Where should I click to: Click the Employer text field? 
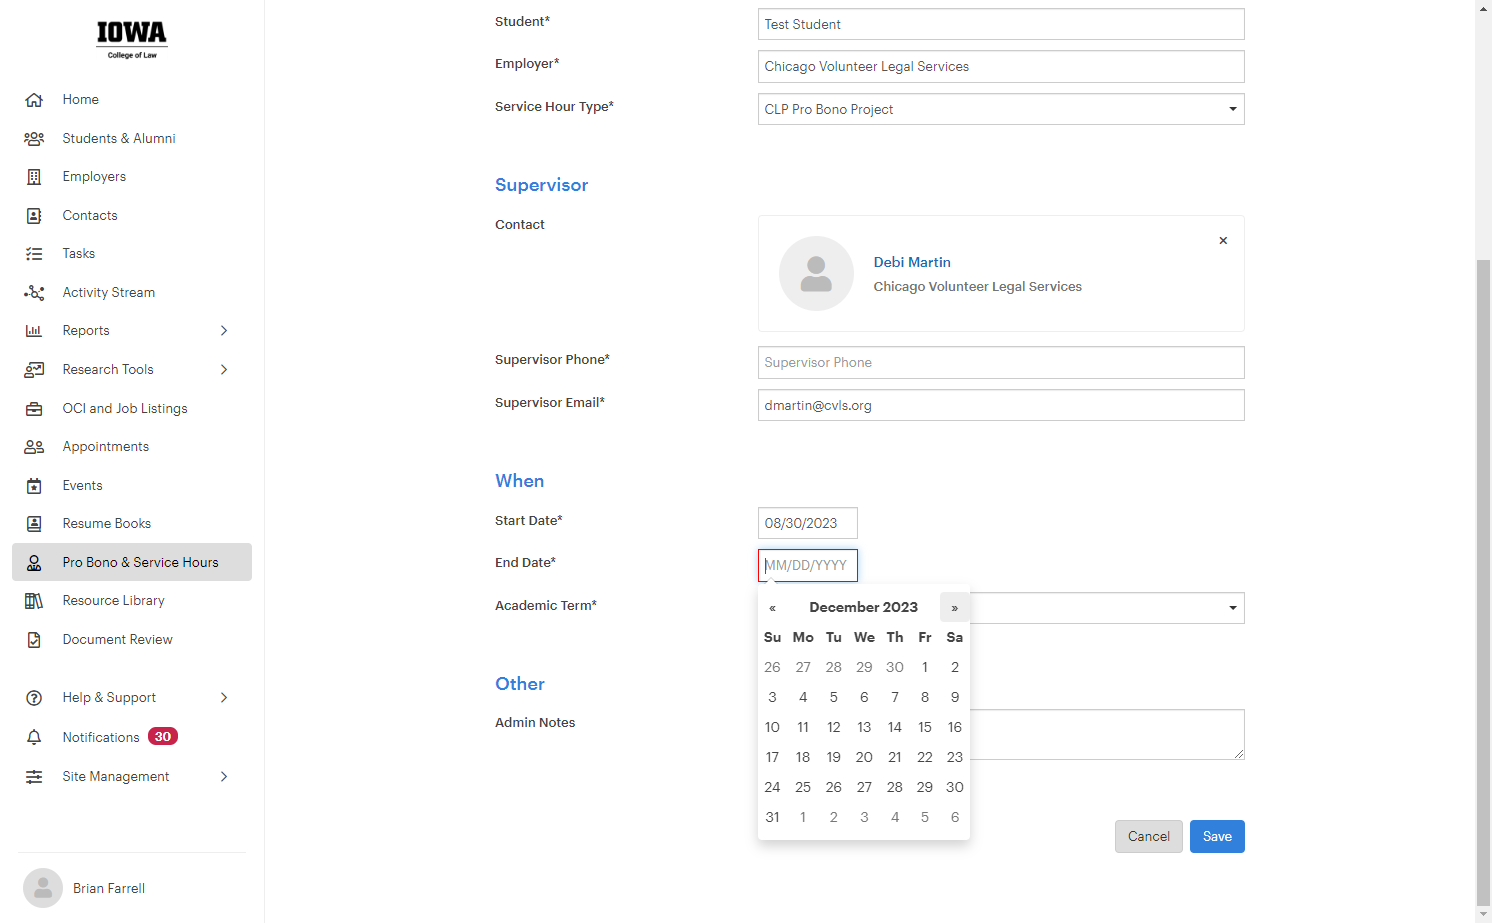[x=1001, y=67]
